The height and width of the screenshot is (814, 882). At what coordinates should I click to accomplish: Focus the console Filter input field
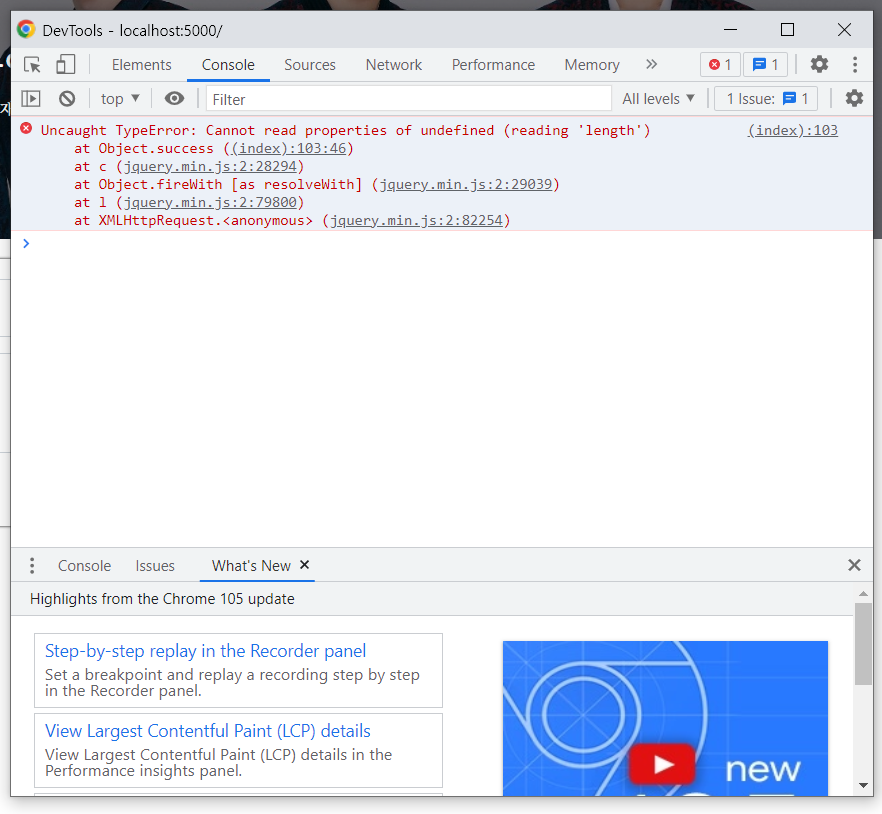point(409,99)
